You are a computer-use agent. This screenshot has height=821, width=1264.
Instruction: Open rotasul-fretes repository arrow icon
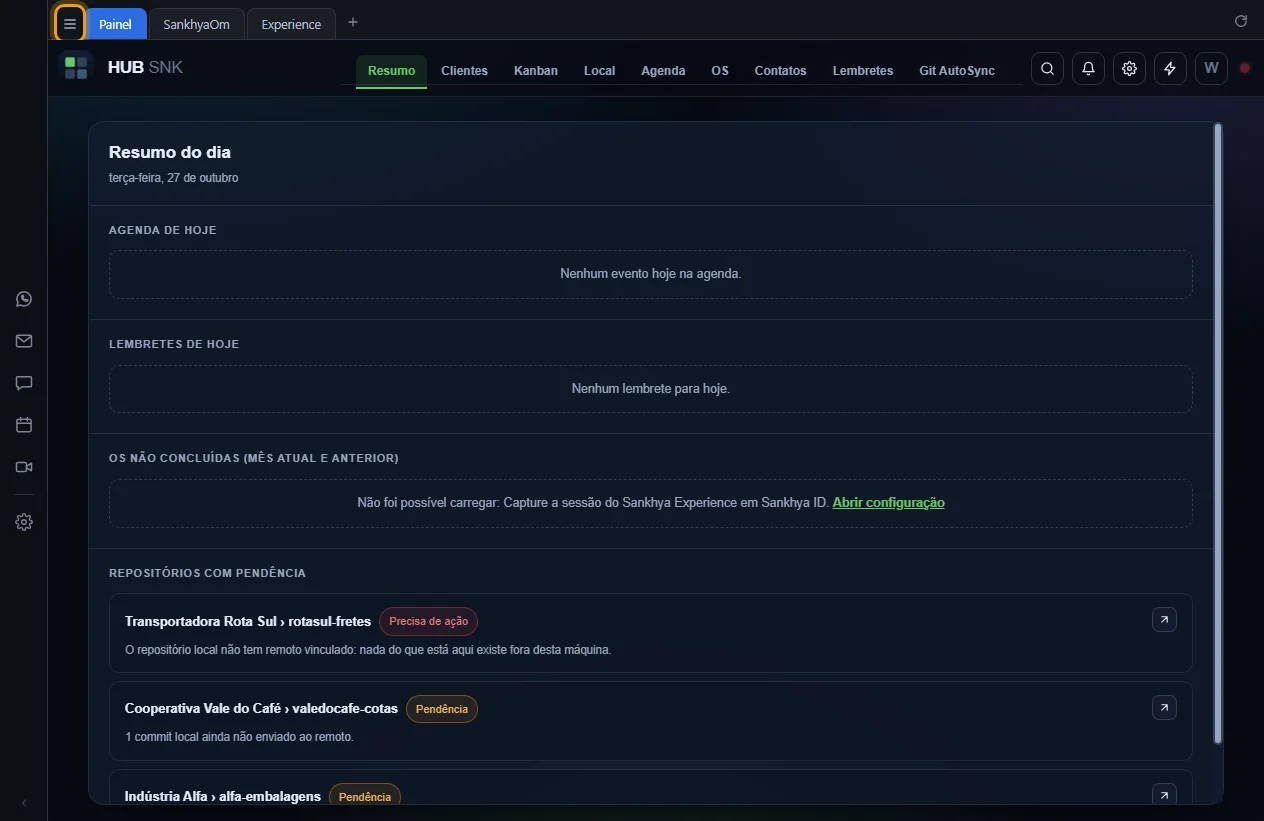[x=1164, y=620]
